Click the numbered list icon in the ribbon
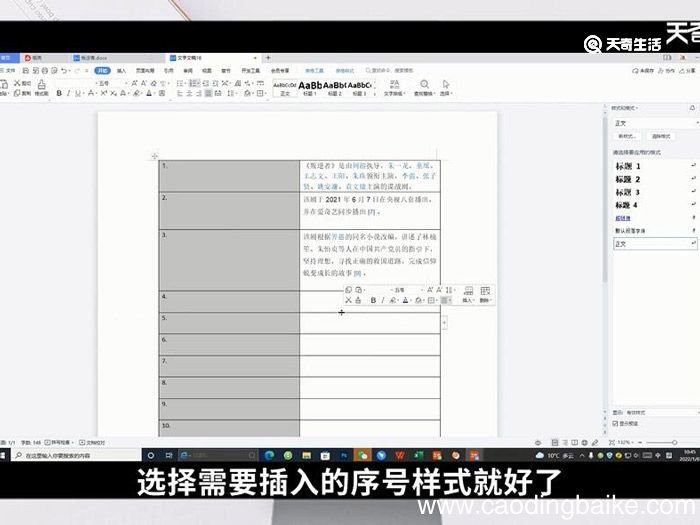Screen dimensions: 700x525 [x=193, y=83]
